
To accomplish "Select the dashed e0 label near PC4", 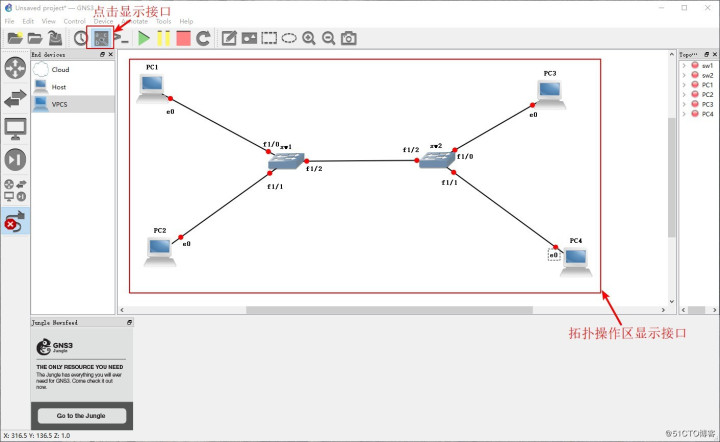I will (554, 255).
